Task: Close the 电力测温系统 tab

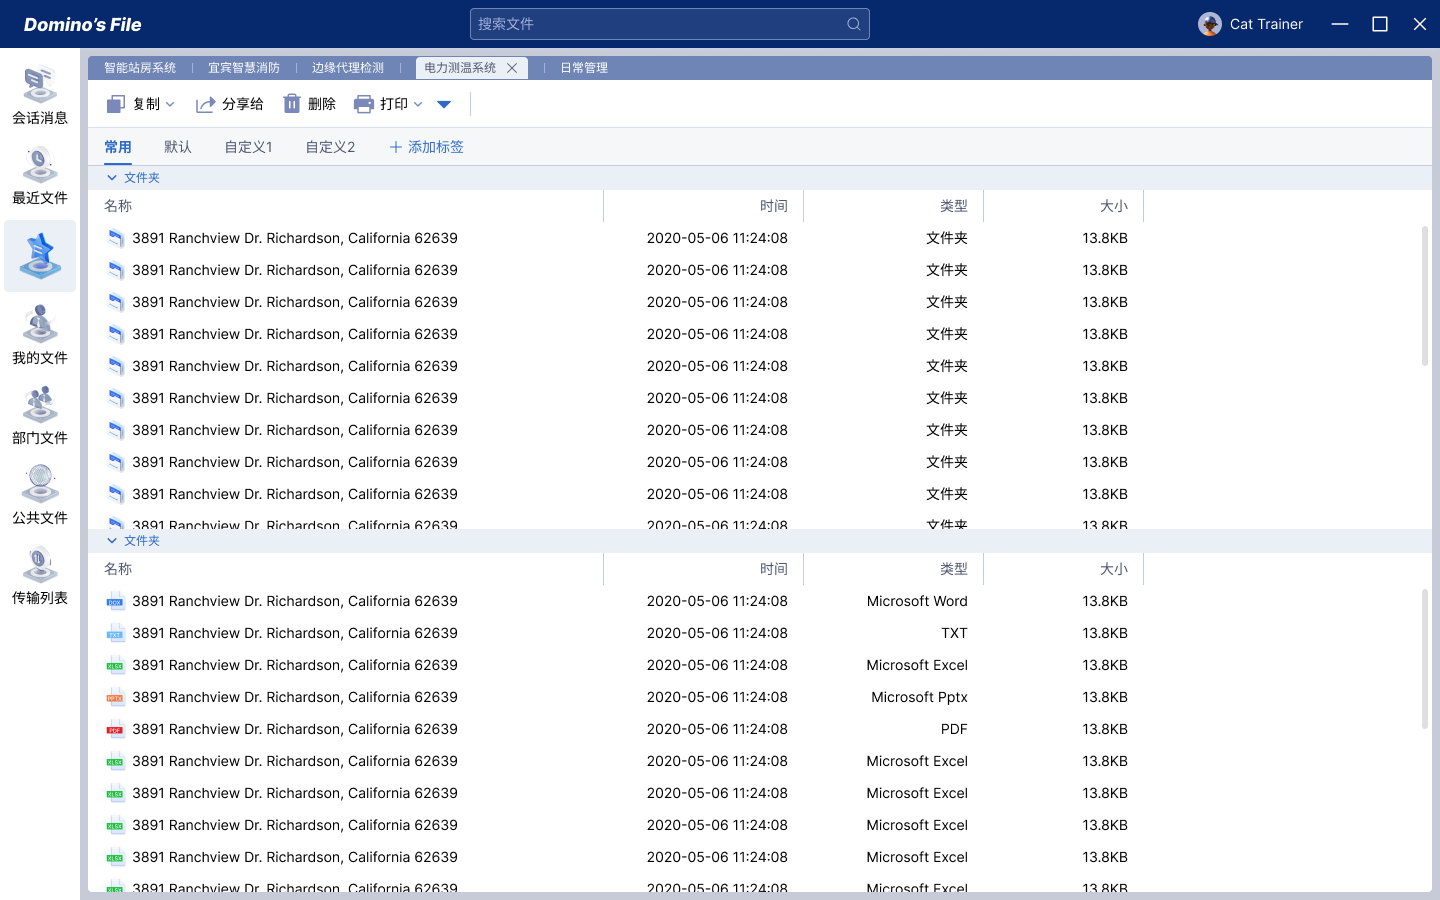Action: pos(512,68)
